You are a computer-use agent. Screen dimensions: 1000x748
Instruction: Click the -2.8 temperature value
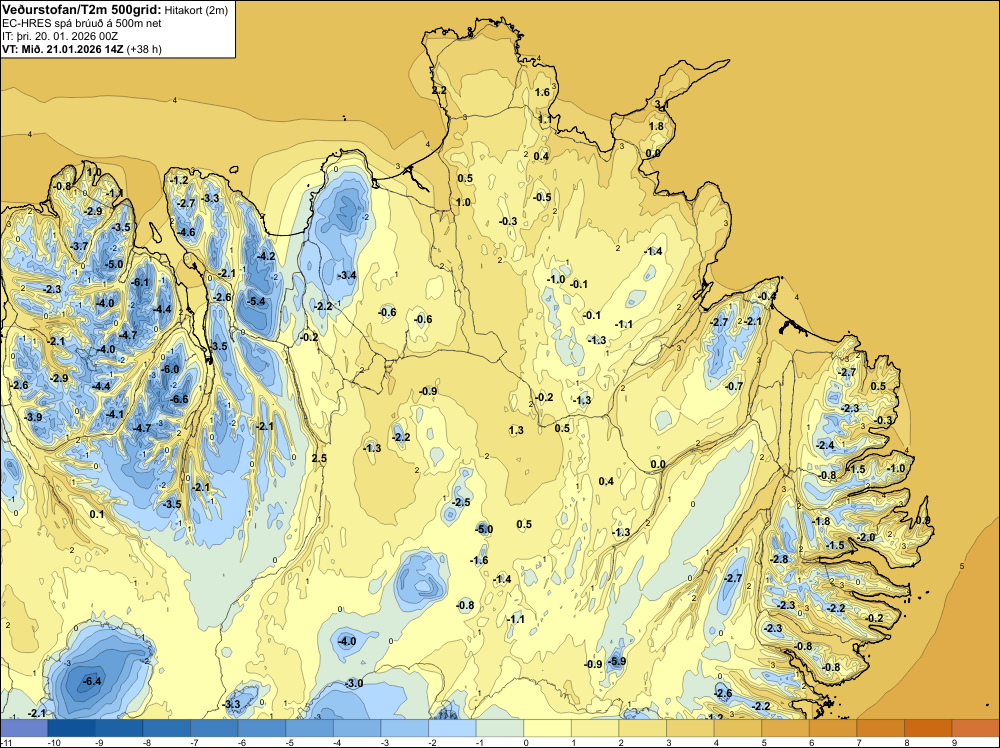[779, 559]
